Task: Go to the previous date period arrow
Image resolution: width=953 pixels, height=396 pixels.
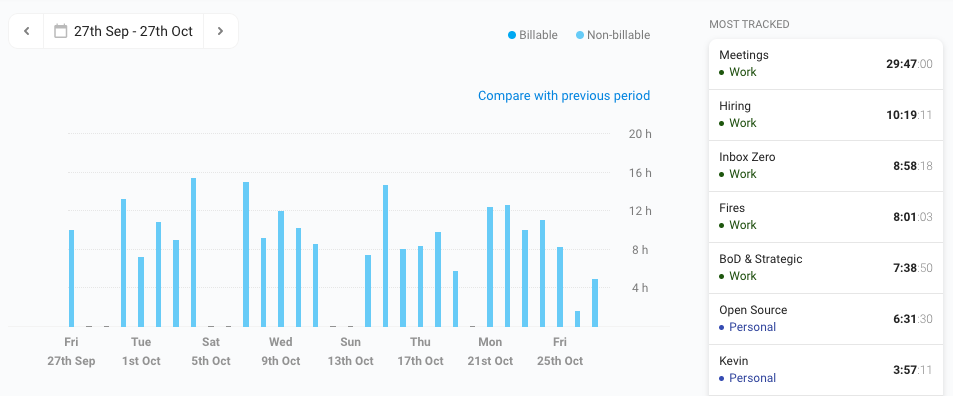Action: (26, 31)
